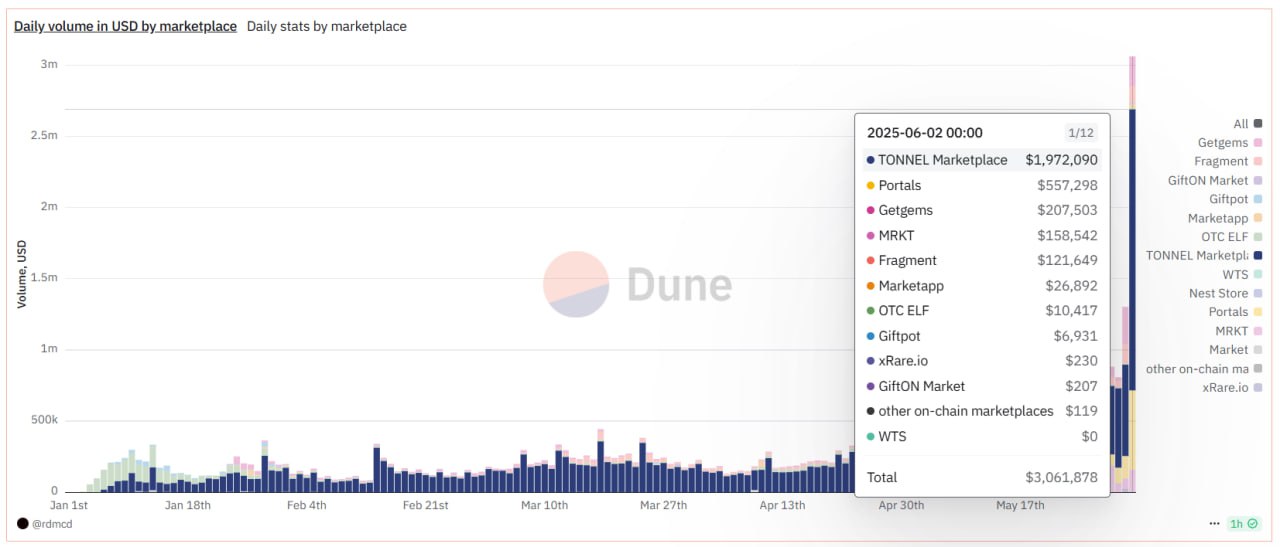The height and width of the screenshot is (547, 1280).
Task: Click the 1/12 page indicator in the tooltip
Action: [1080, 132]
